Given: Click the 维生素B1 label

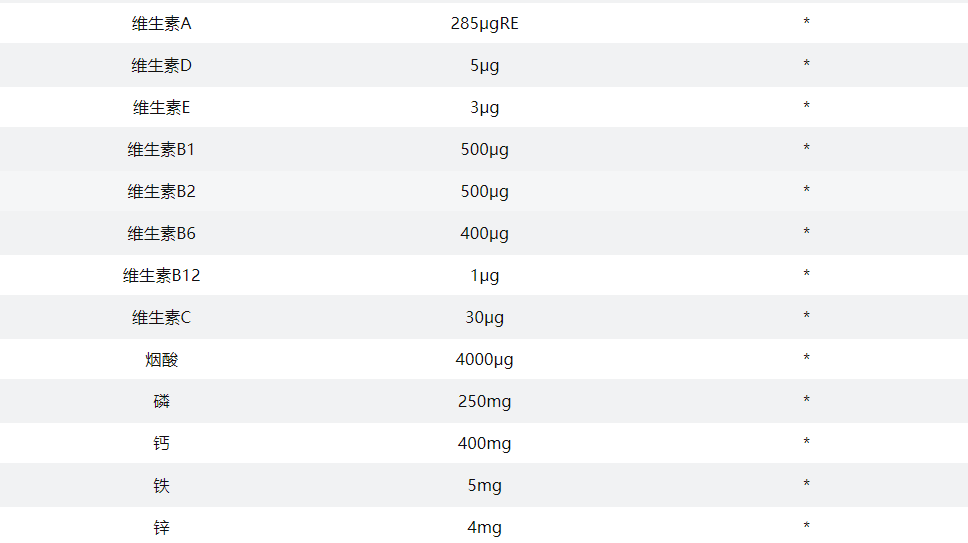Looking at the screenshot, I should point(161,149).
